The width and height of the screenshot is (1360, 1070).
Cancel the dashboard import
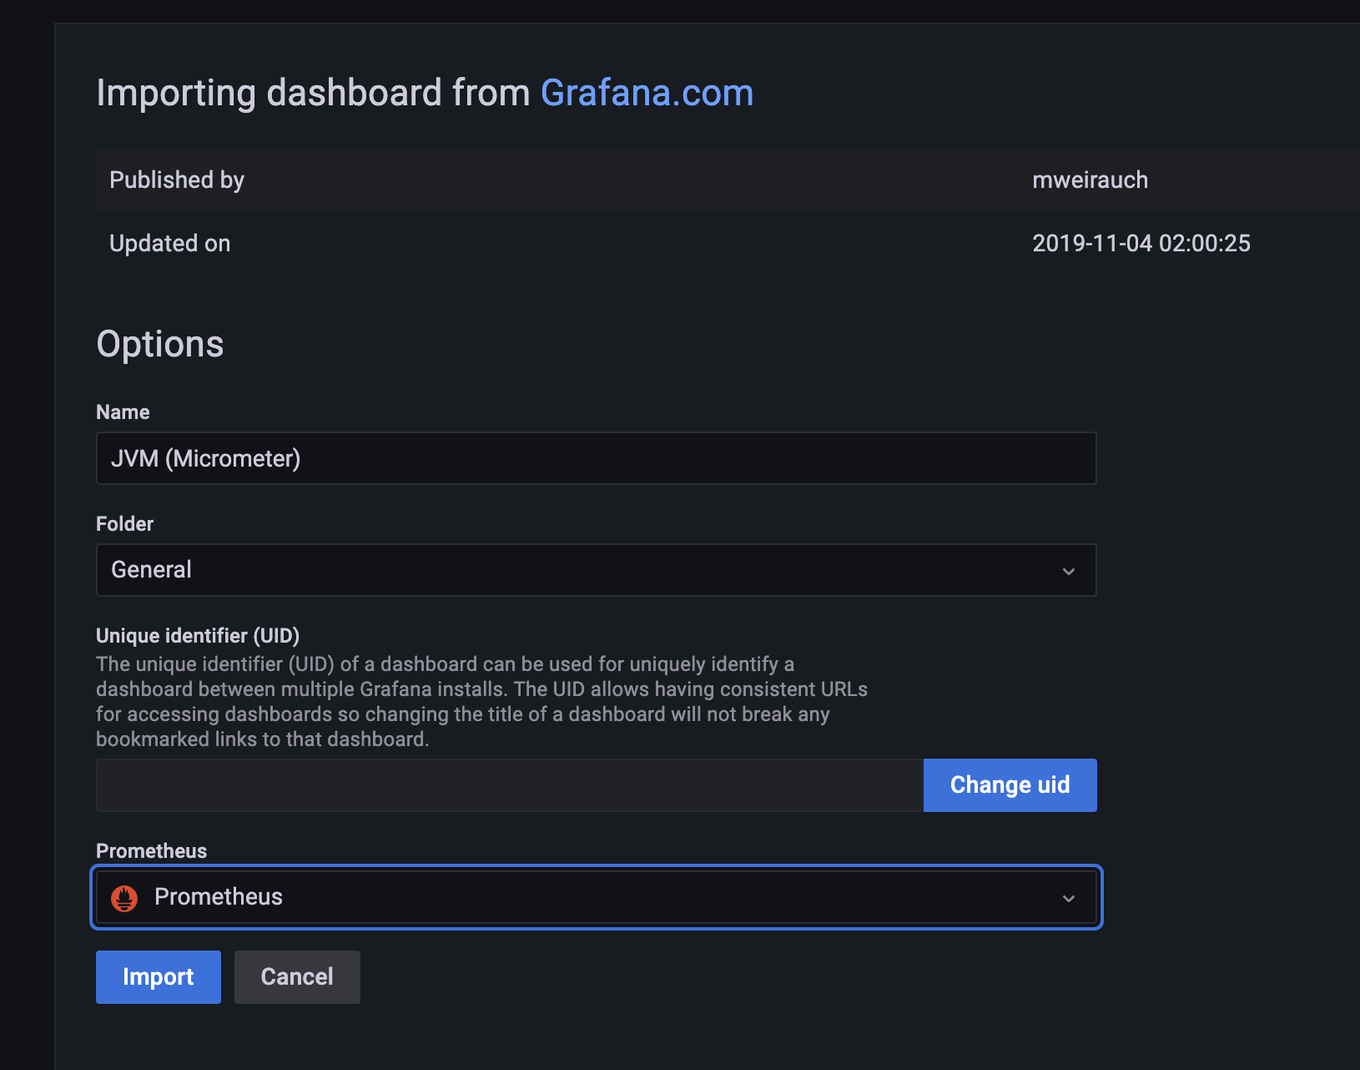297,977
